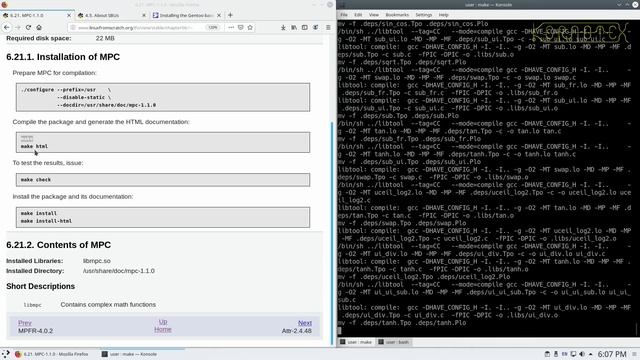Close the Konsole window

[635, 4]
